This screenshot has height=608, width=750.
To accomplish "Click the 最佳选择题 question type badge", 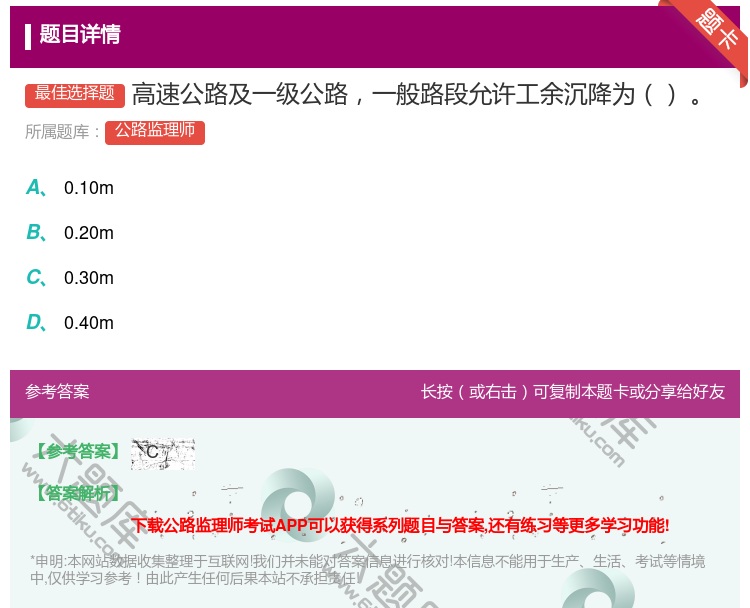I will tap(75, 95).
